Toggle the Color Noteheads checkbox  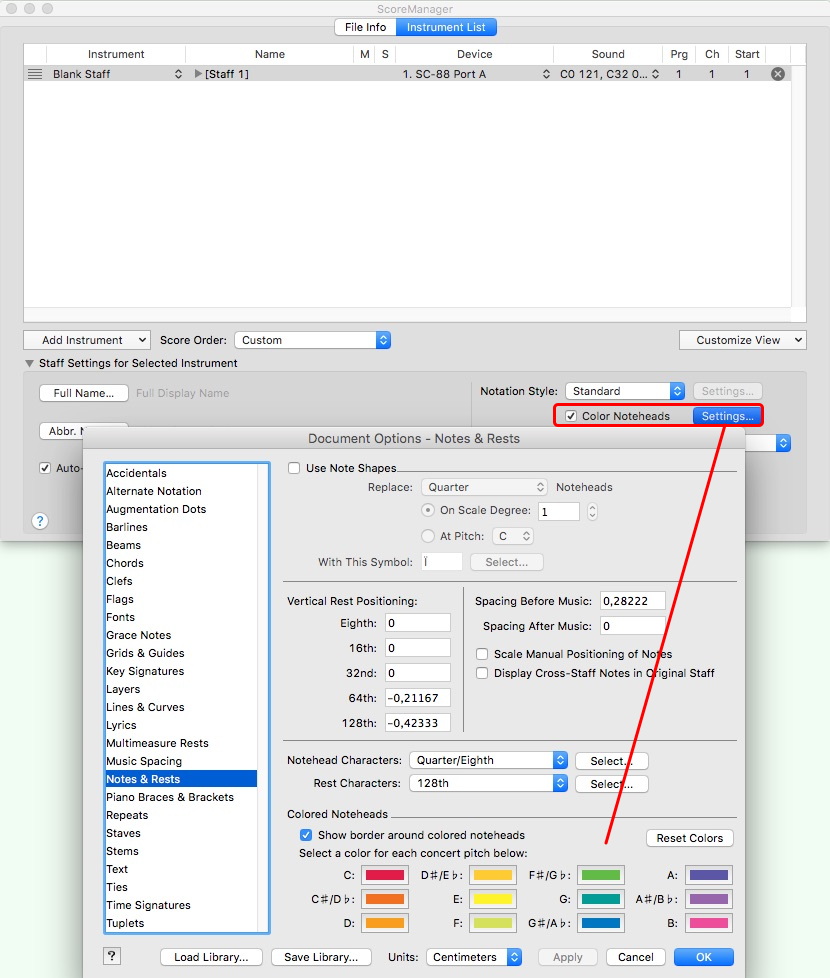571,416
